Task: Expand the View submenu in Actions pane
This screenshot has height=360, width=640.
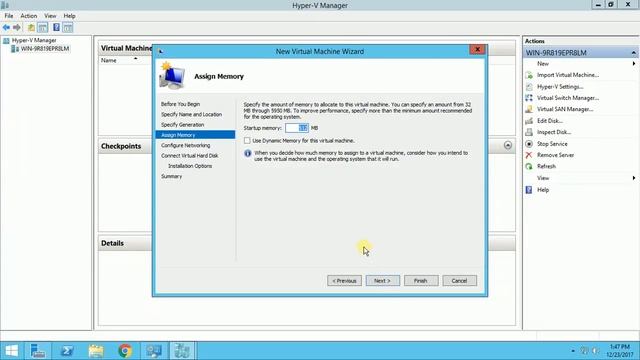Action: pyautogui.click(x=634, y=178)
